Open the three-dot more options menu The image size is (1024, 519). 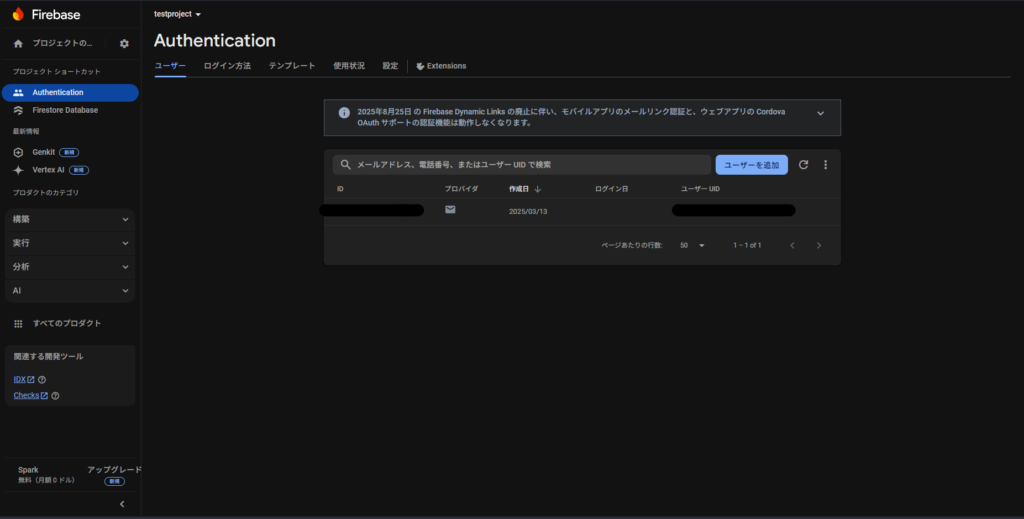(x=825, y=165)
